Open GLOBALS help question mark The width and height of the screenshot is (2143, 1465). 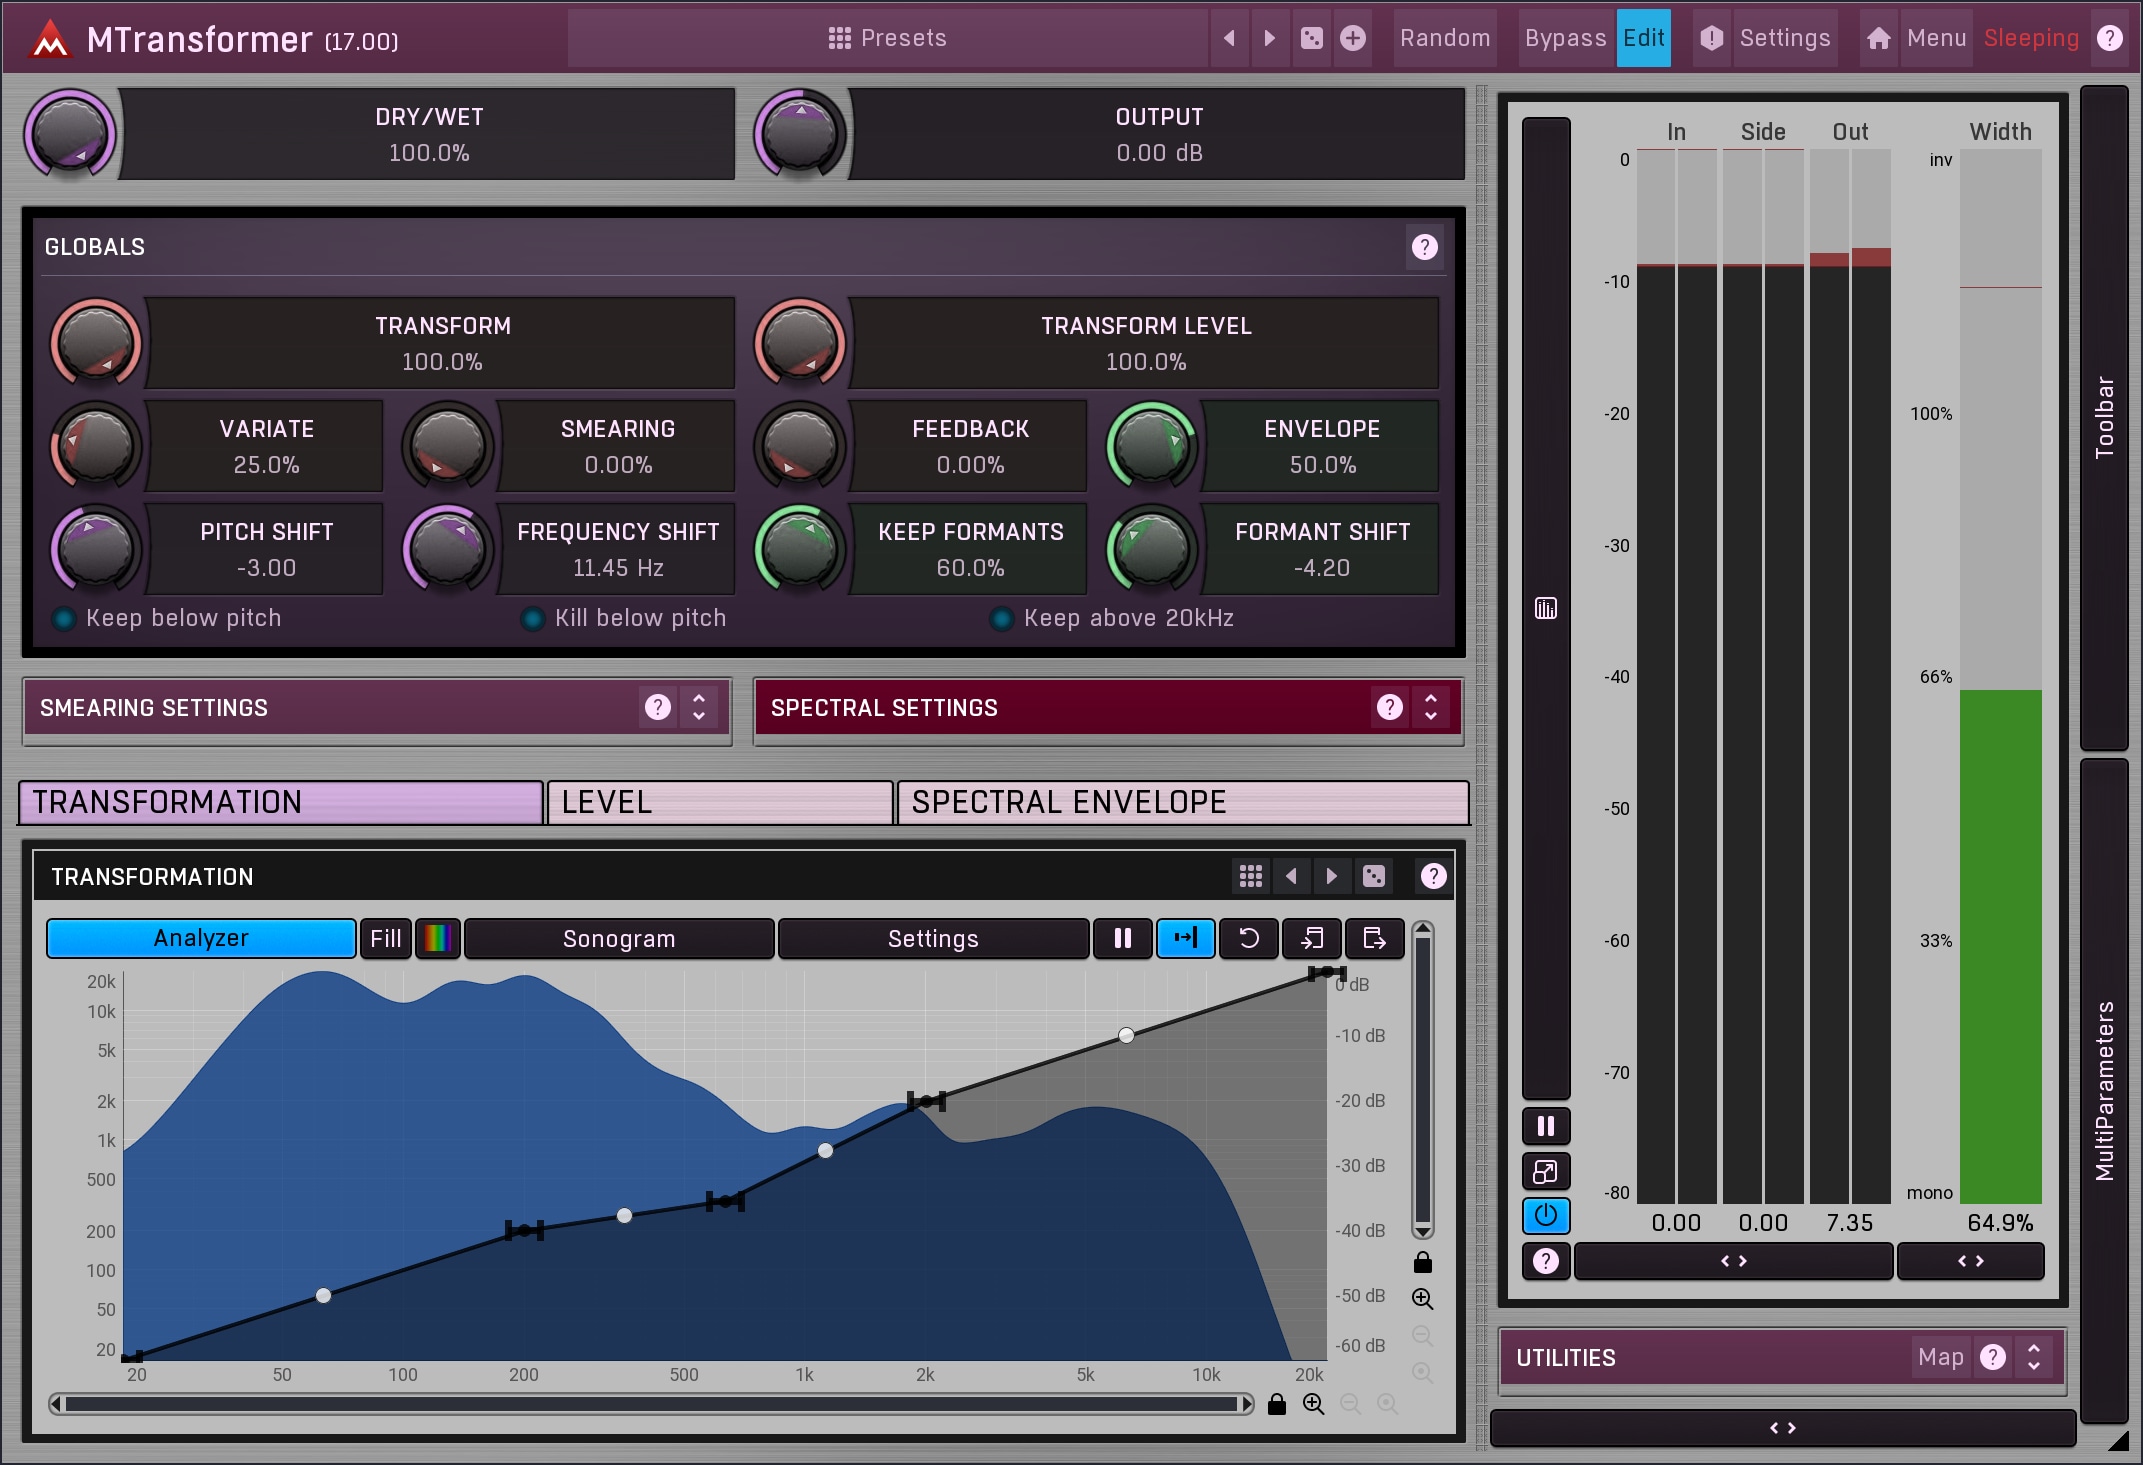[x=1424, y=247]
